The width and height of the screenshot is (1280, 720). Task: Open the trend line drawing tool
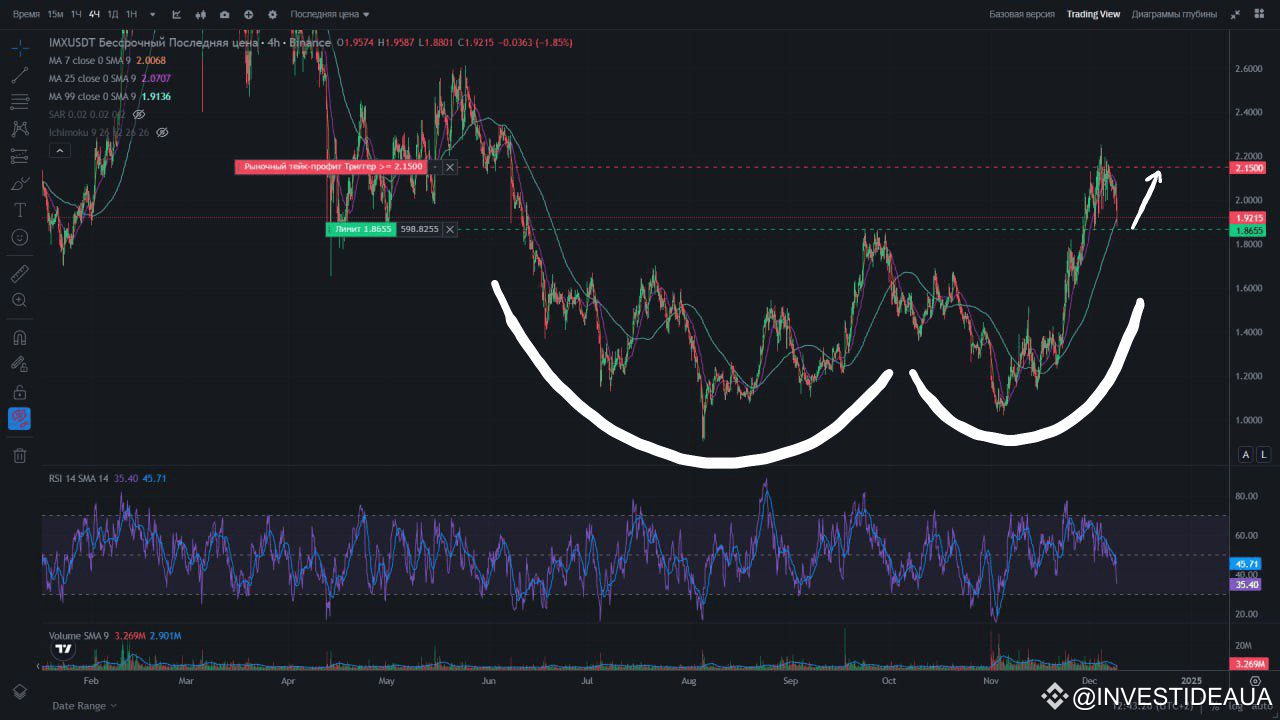coord(19,73)
